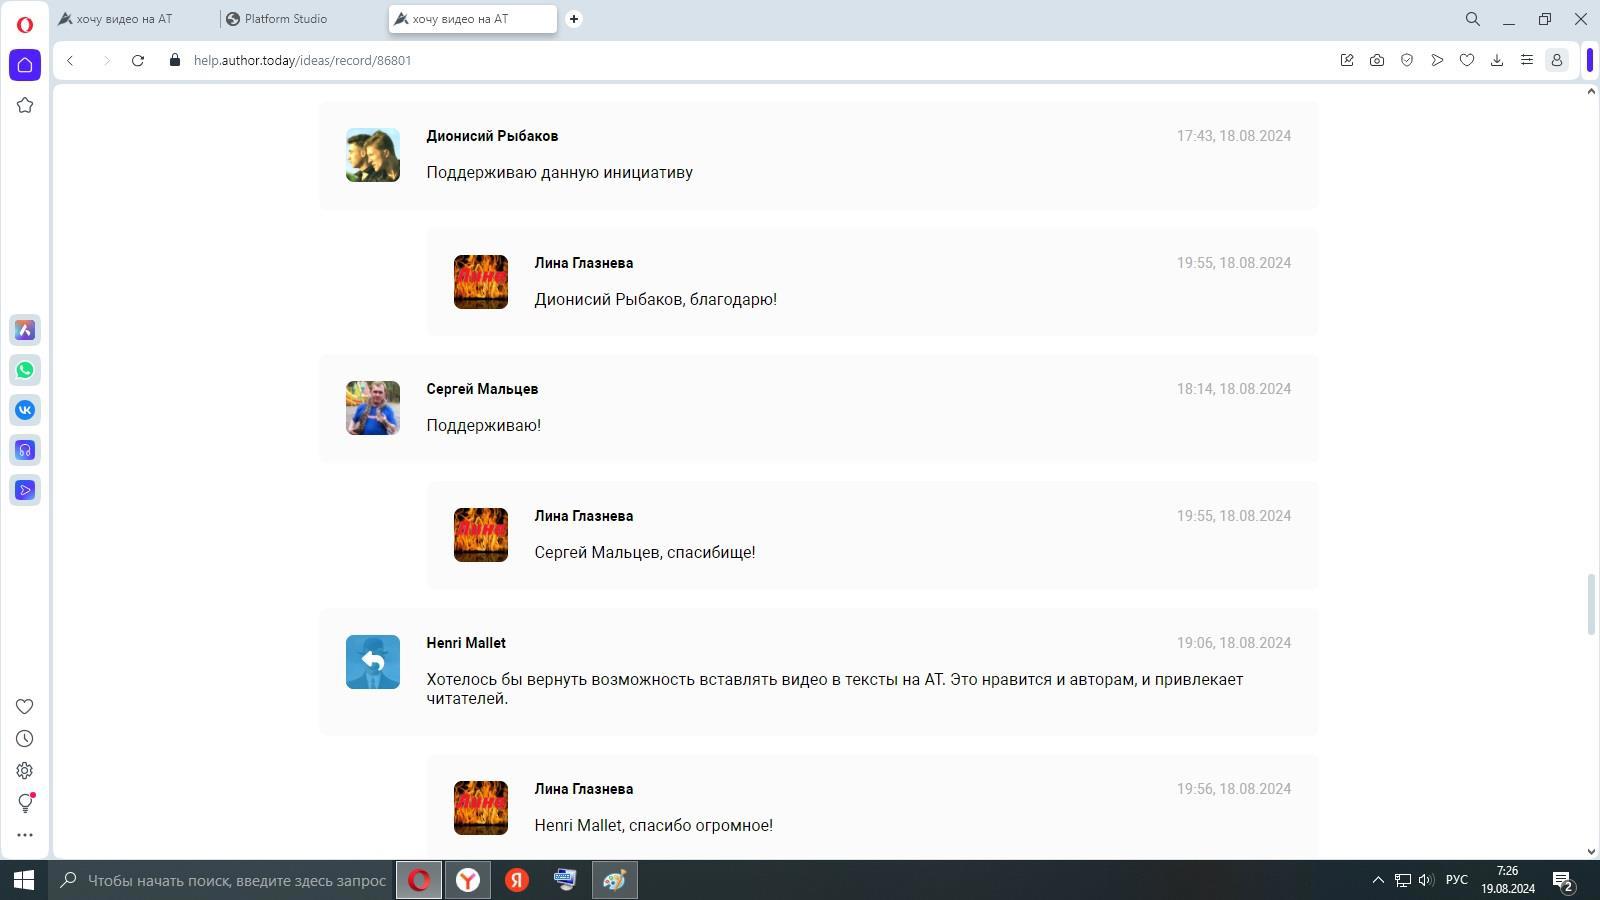
Task: Expand the sidebar three-dots menu
Action: 25,835
